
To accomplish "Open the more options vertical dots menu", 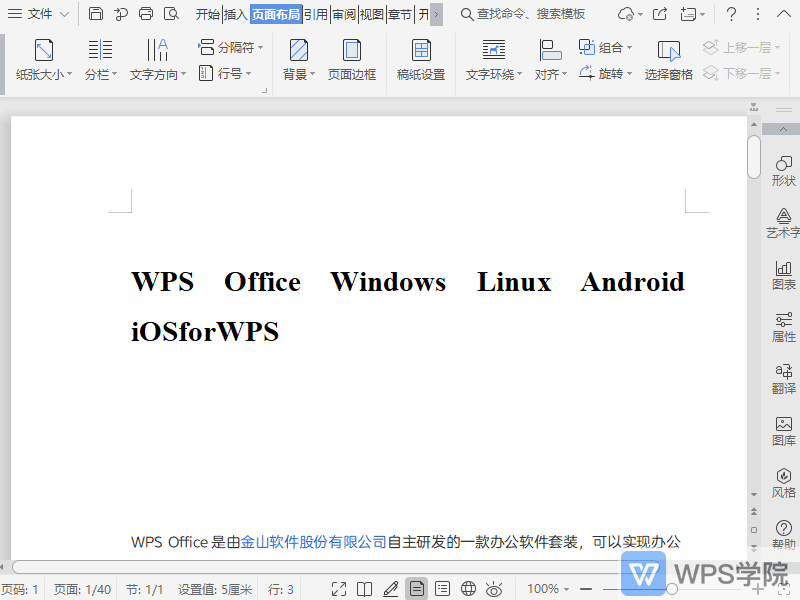I will [758, 14].
